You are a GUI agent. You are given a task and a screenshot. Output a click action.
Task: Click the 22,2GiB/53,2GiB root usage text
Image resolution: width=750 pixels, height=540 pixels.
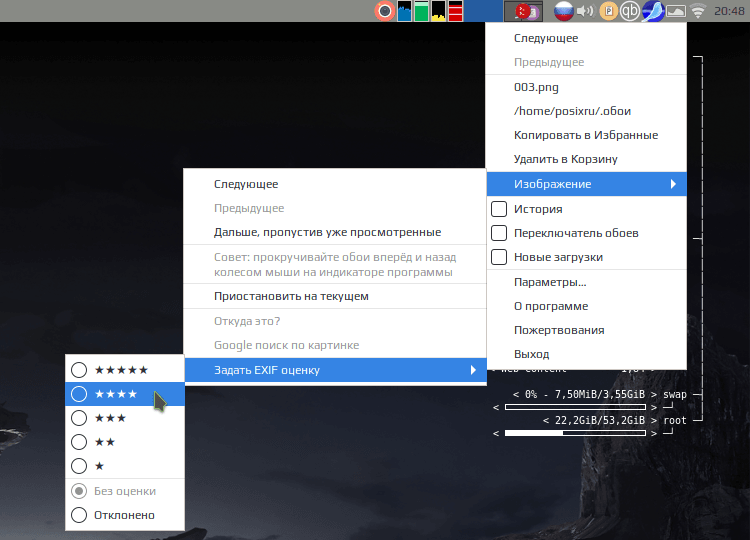click(x=600, y=420)
